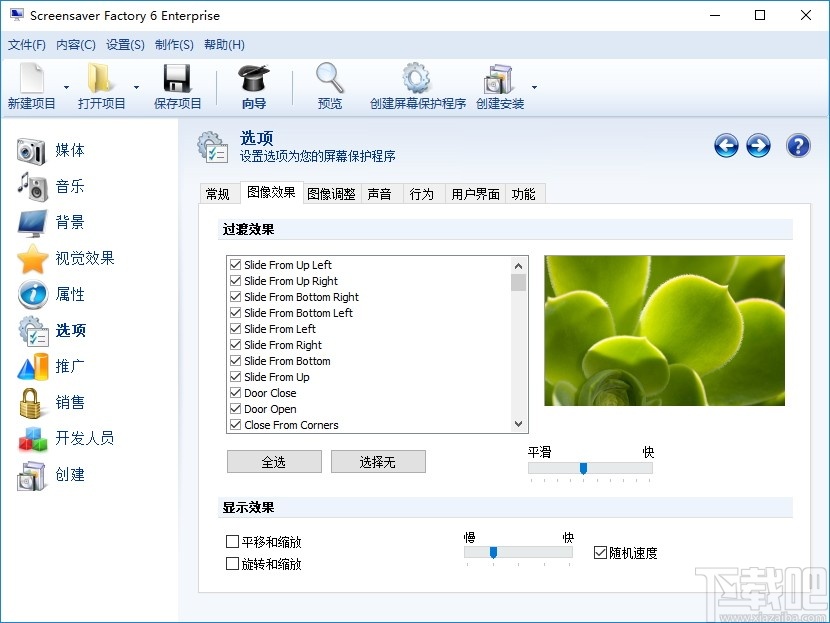830x623 pixels.
Task: Click the 创建屏幕保护程序 gear icon
Action: tap(417, 78)
